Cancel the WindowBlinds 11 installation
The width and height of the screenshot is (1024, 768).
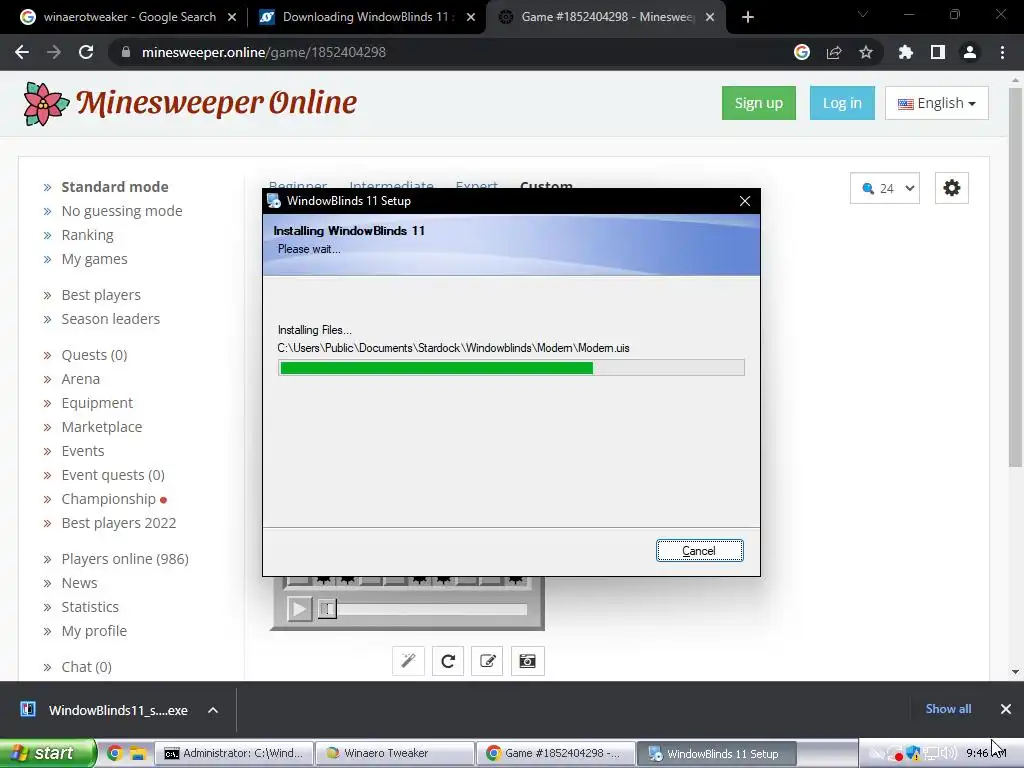(699, 551)
